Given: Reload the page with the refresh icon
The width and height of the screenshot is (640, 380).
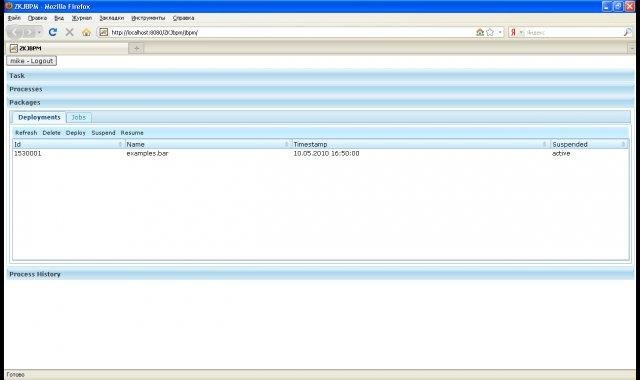Looking at the screenshot, I should point(53,32).
